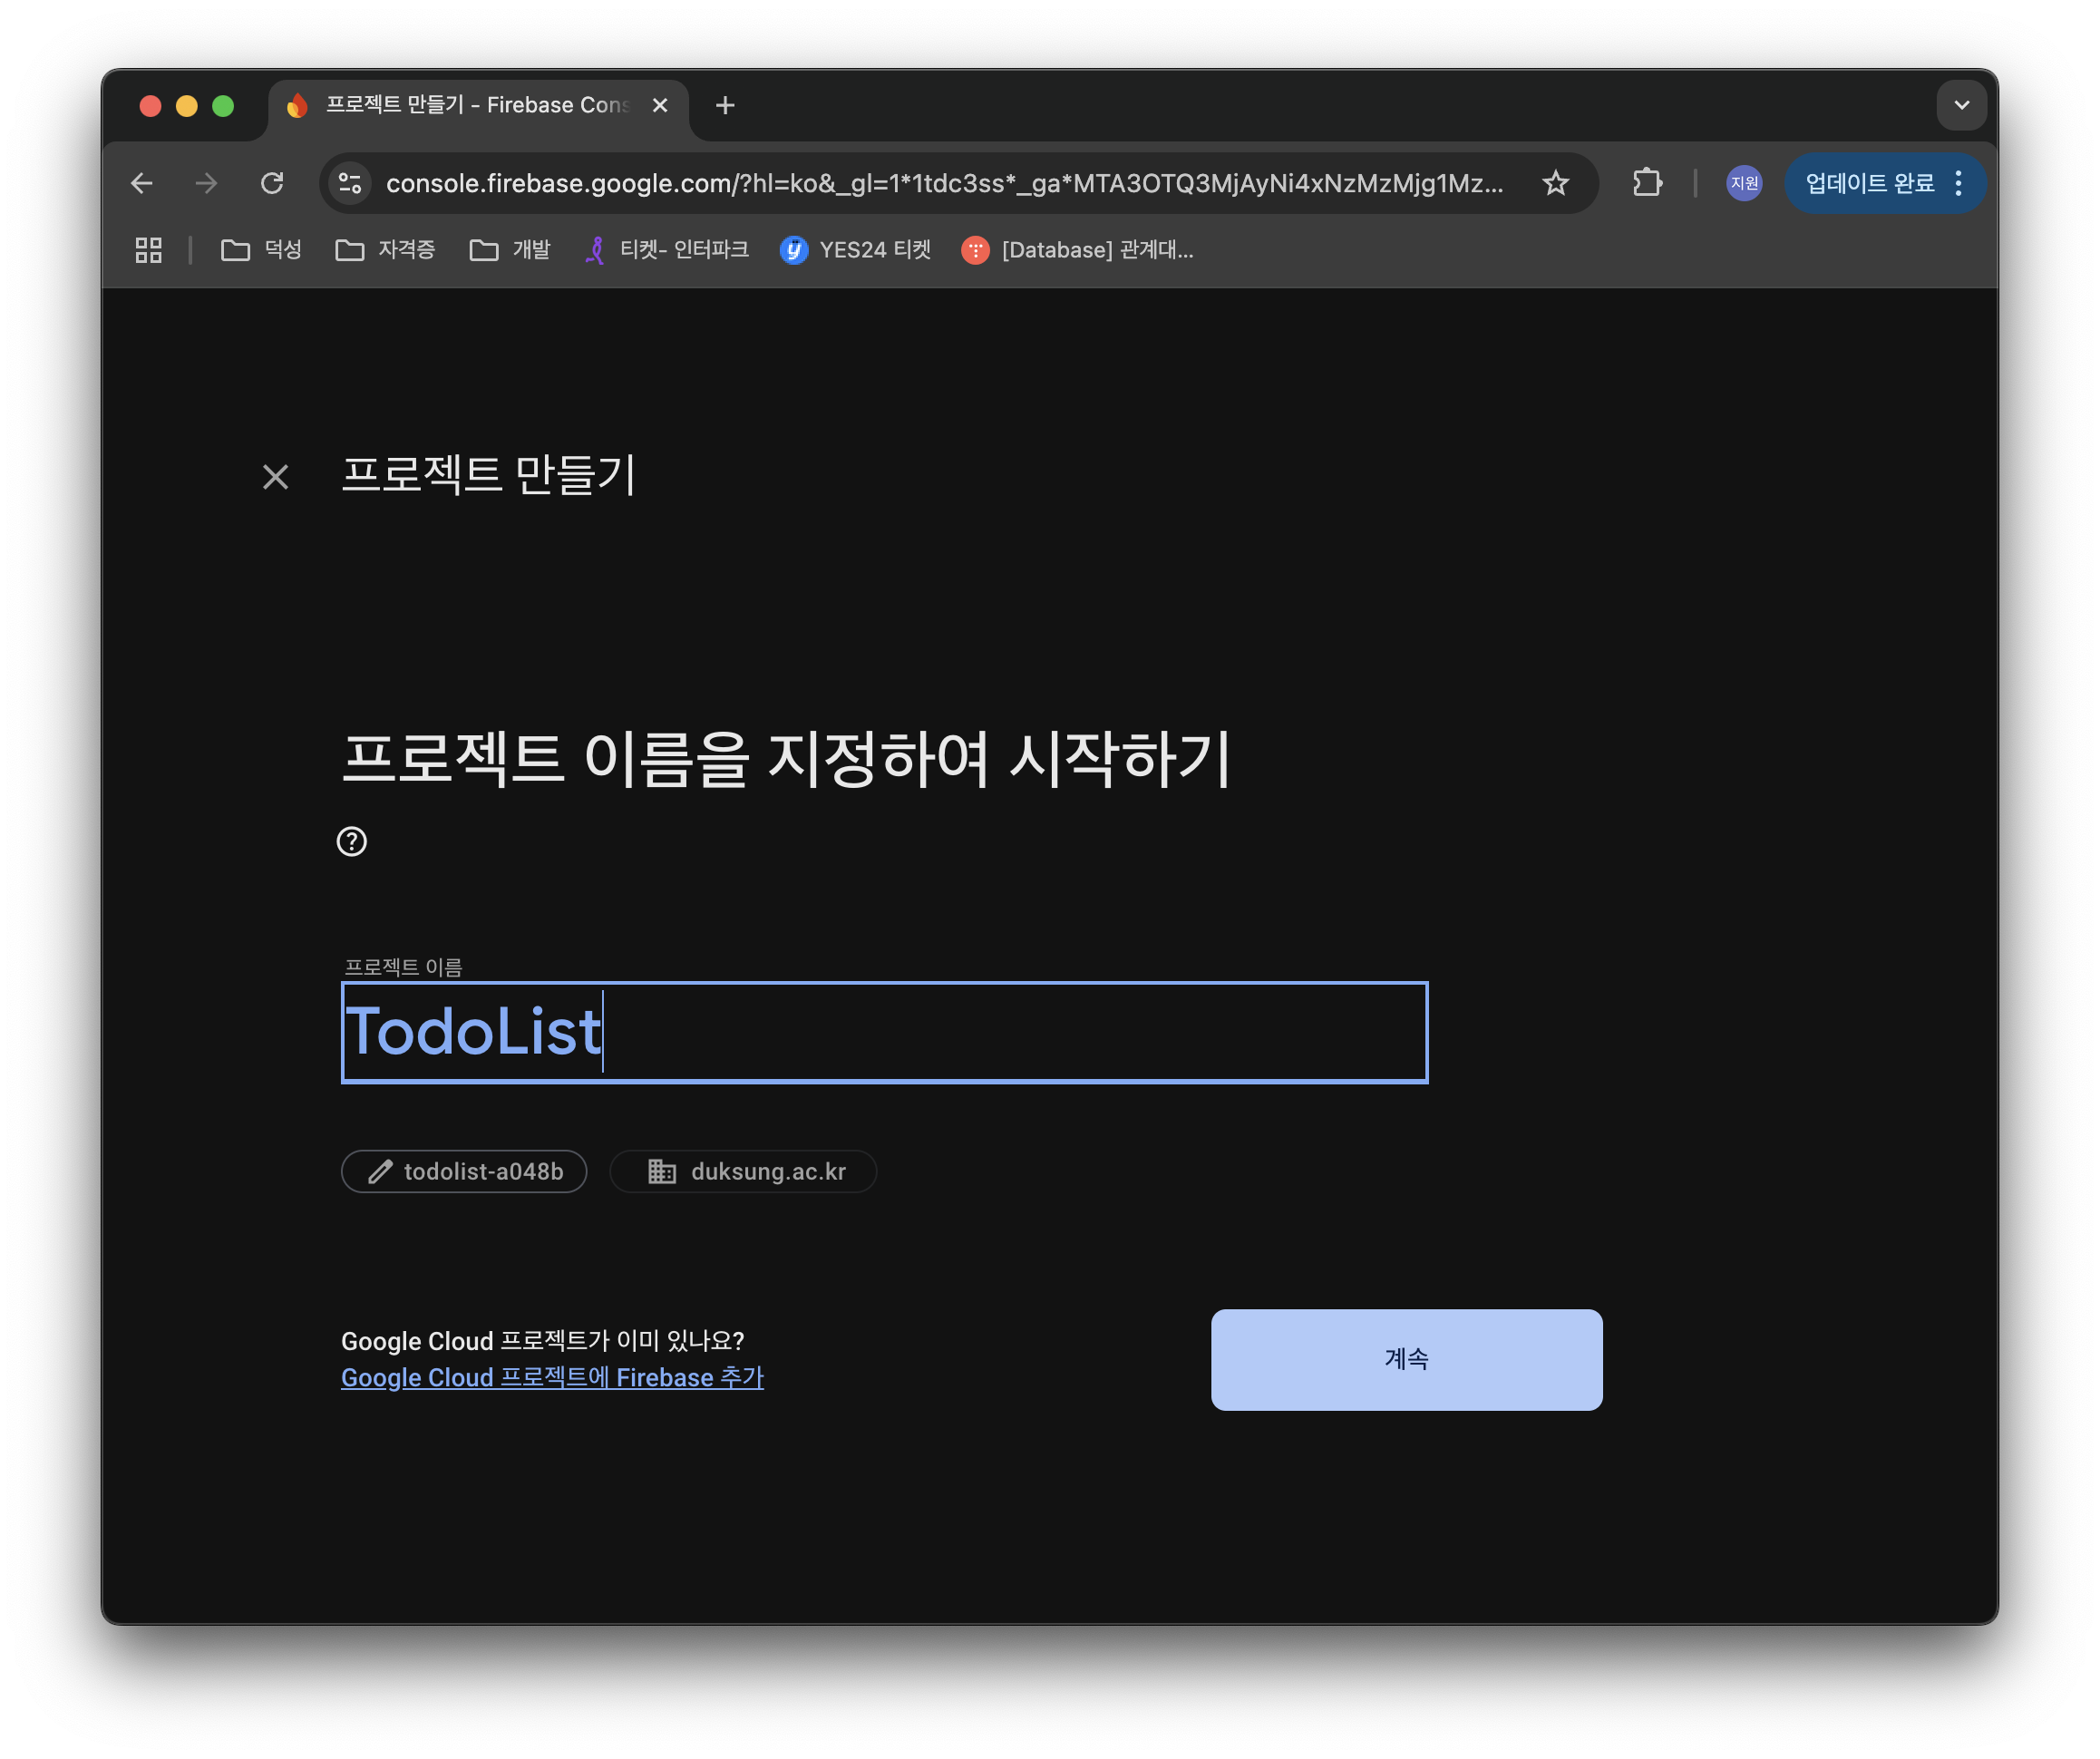Open the apps grid in bookmarks bar
Image resolution: width=2100 pixels, height=1759 pixels.
pyautogui.click(x=149, y=250)
